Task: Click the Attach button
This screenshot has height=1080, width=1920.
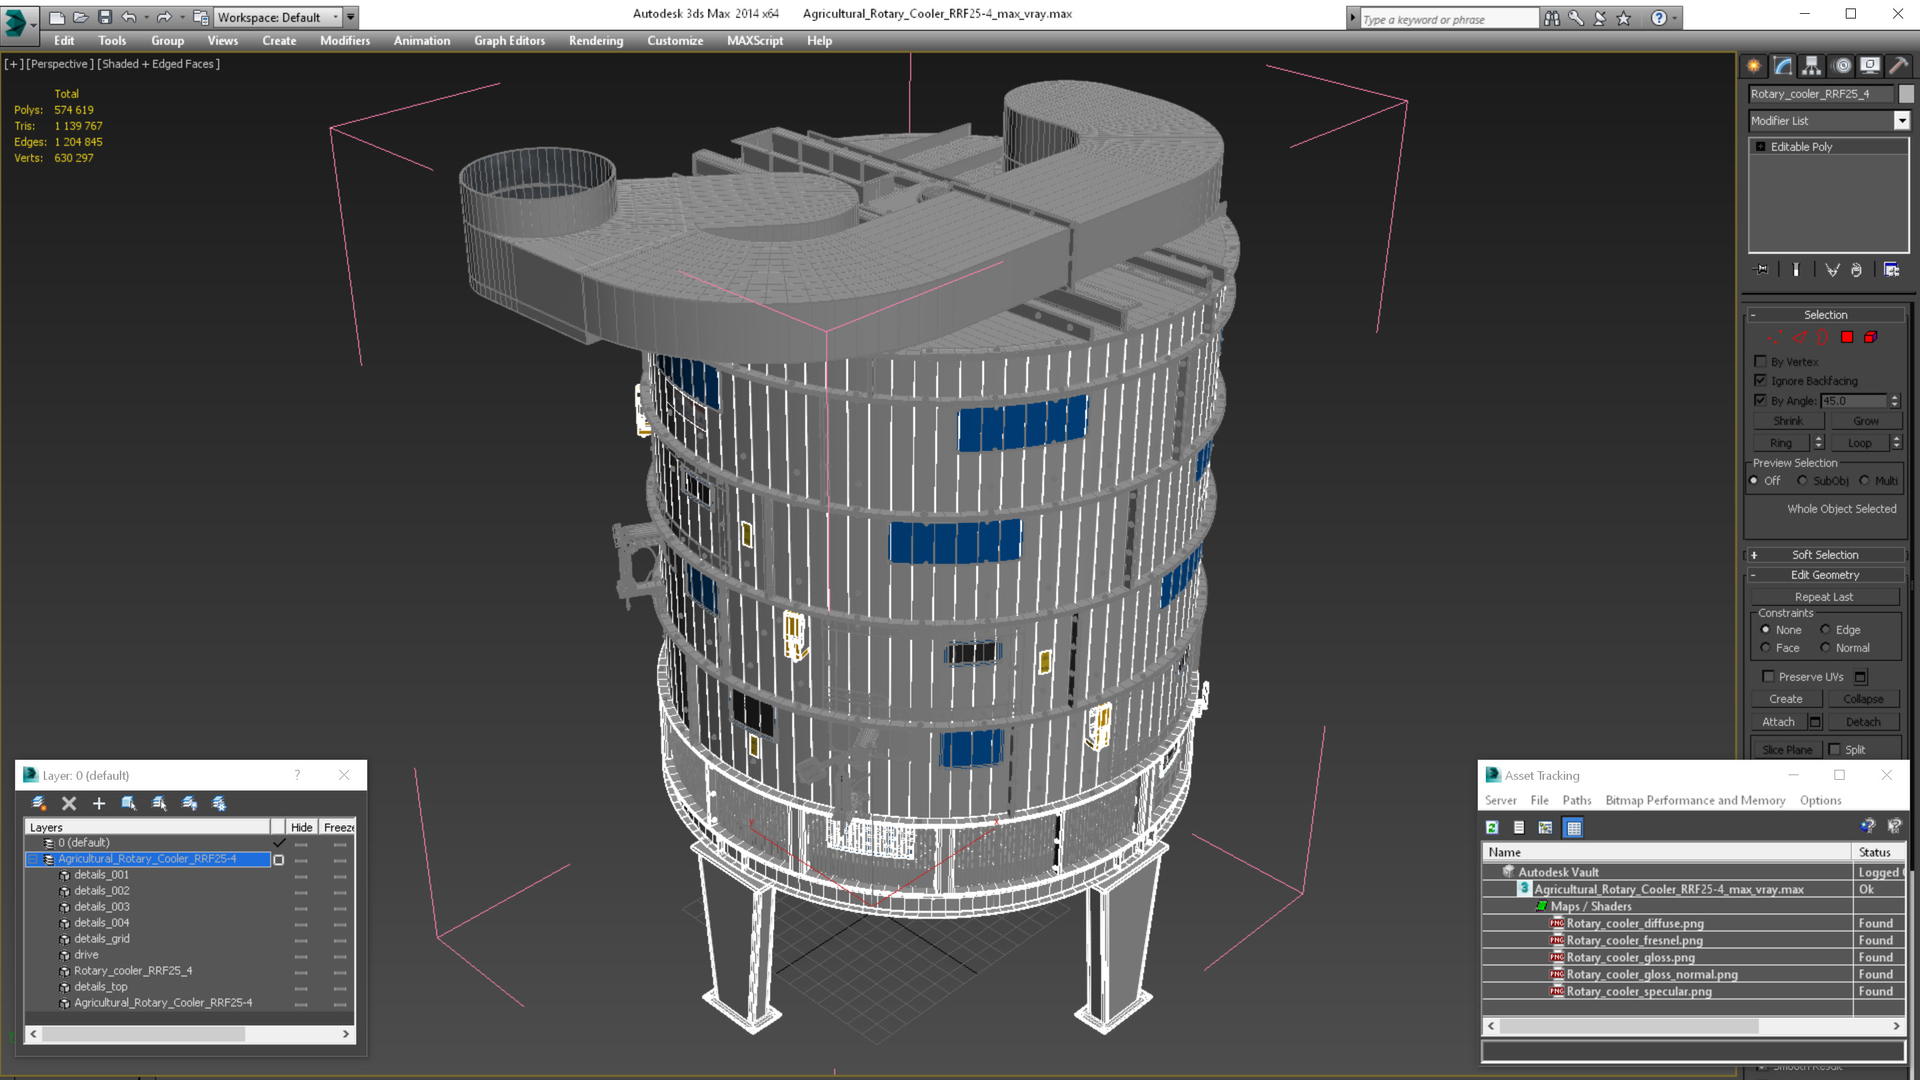Action: (1778, 722)
